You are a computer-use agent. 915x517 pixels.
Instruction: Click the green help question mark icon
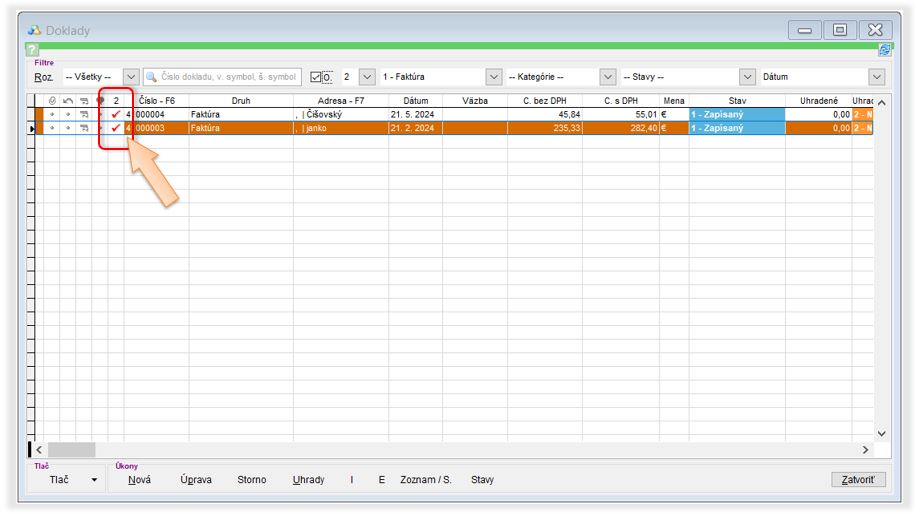[x=32, y=49]
